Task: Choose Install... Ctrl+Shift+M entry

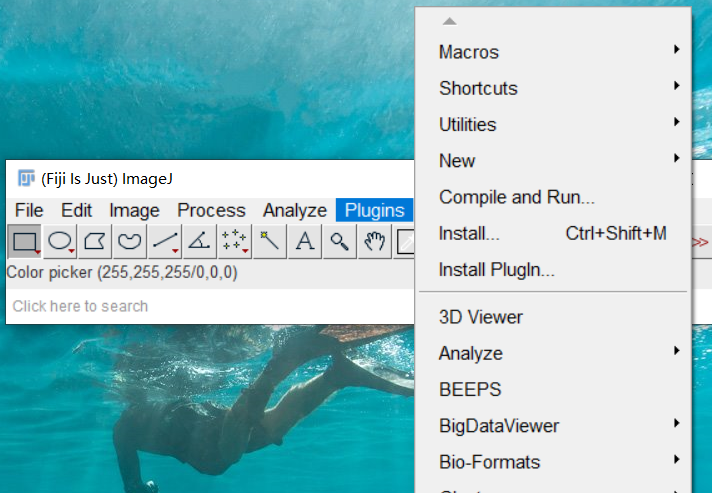Action: (x=553, y=233)
